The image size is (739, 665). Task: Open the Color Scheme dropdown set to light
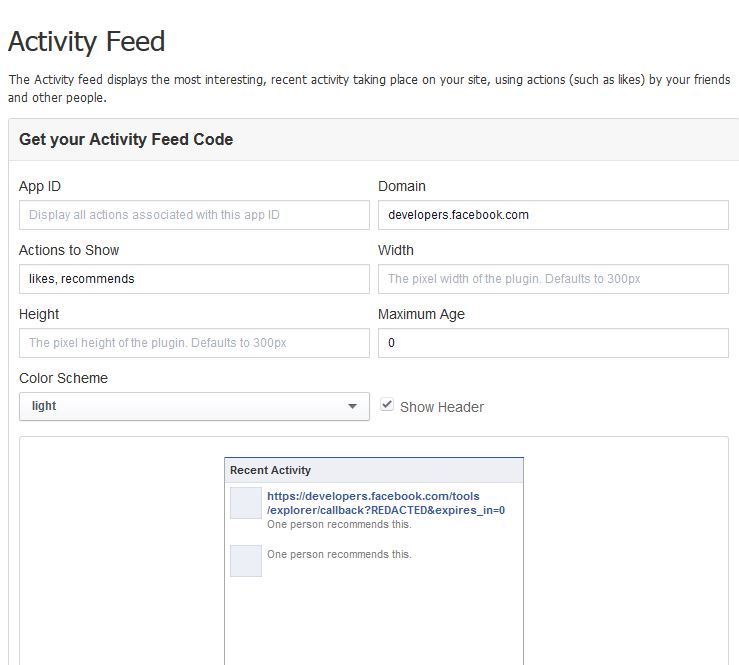[x=194, y=406]
